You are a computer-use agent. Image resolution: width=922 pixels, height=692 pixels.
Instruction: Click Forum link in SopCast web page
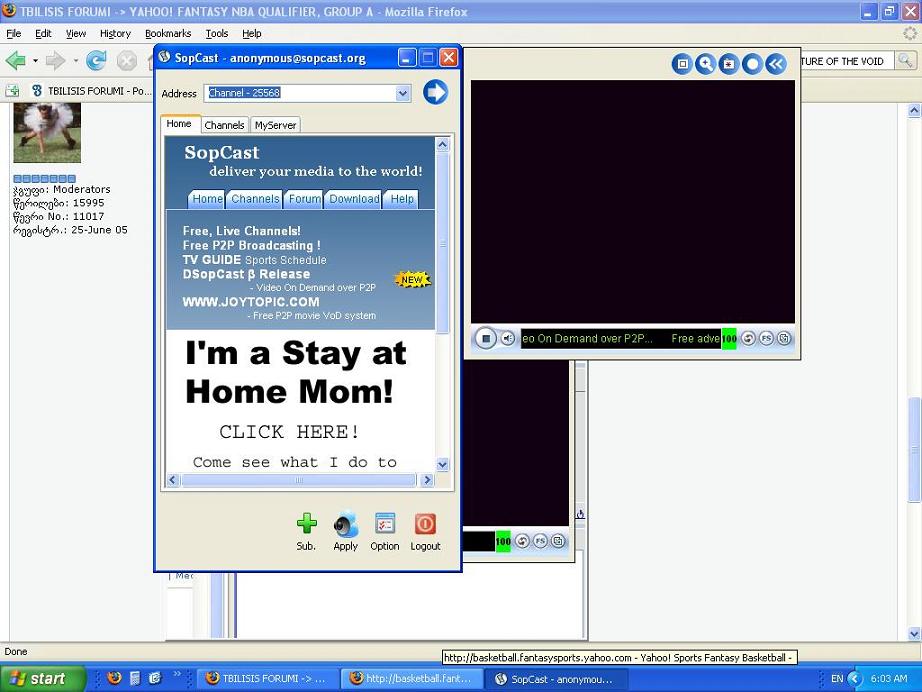[305, 199]
